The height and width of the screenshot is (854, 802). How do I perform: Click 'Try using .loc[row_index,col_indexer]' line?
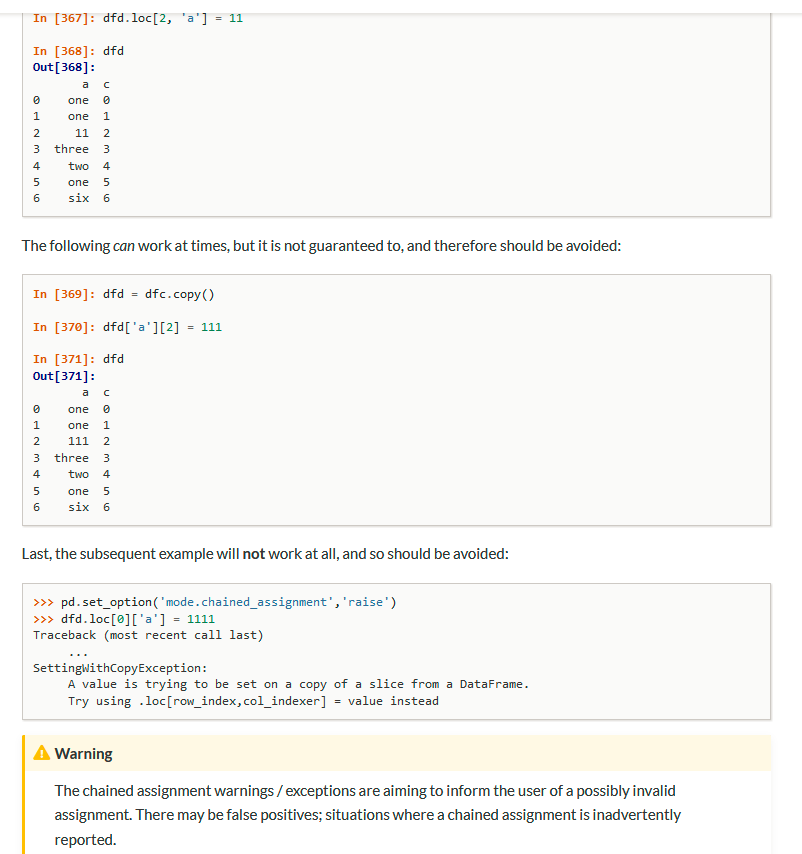coord(253,701)
